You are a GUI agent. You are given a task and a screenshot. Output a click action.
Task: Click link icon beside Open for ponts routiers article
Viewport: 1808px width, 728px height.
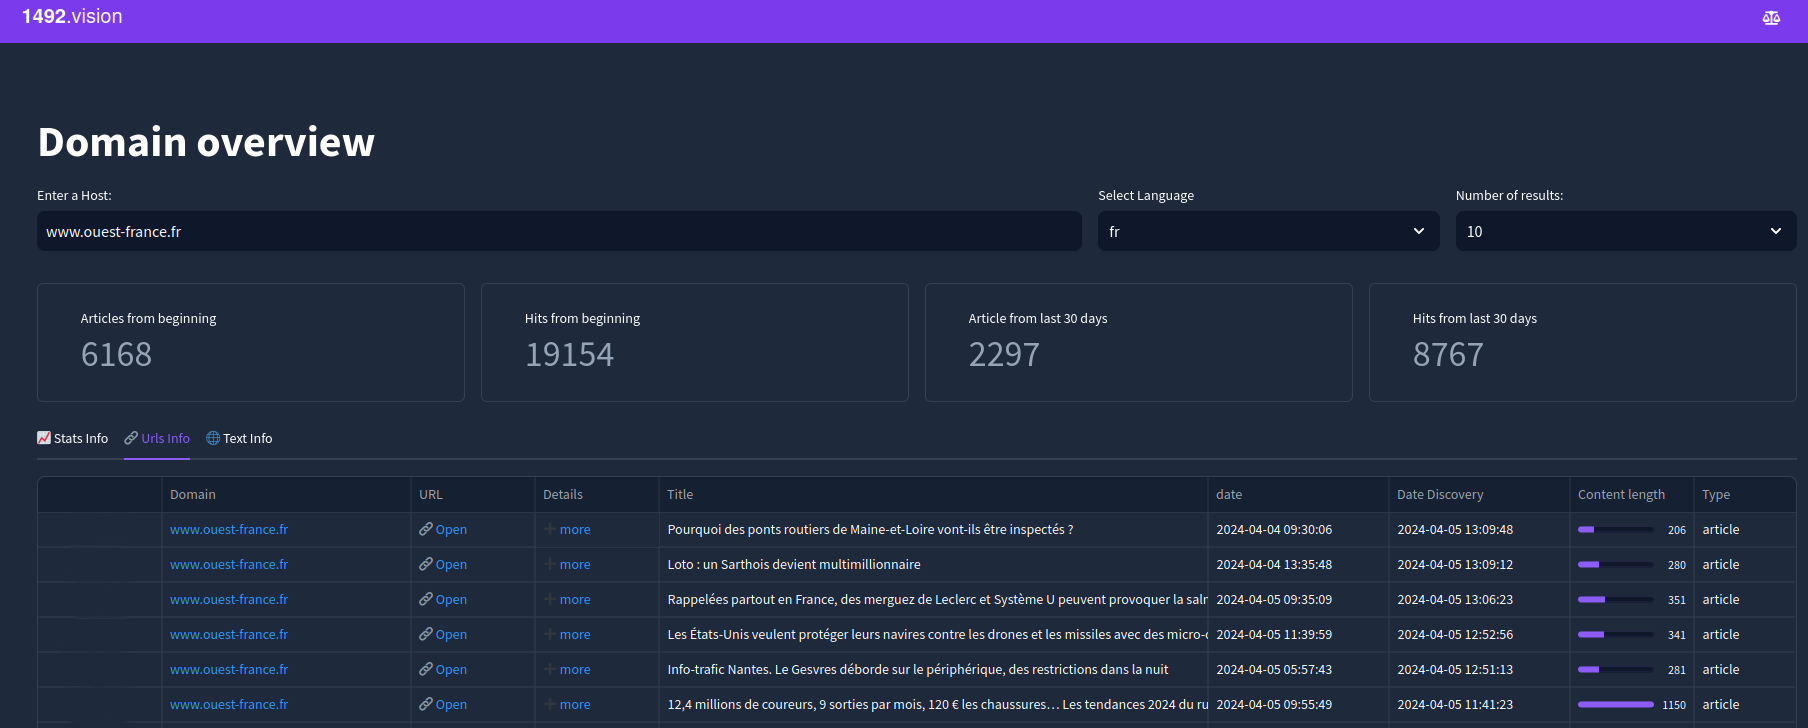pyautogui.click(x=426, y=529)
